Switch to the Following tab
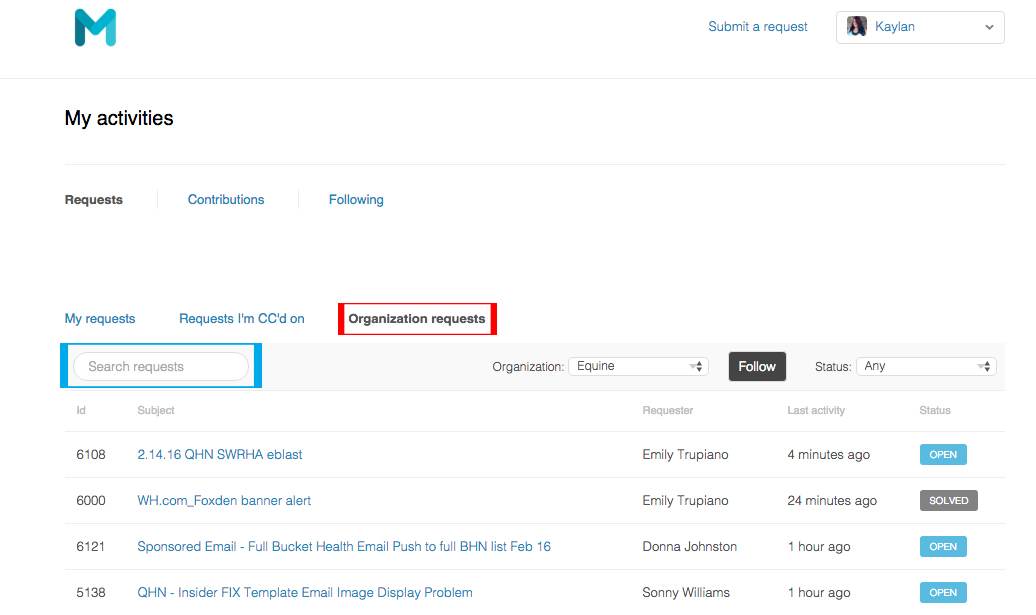1036x615 pixels. (x=356, y=200)
